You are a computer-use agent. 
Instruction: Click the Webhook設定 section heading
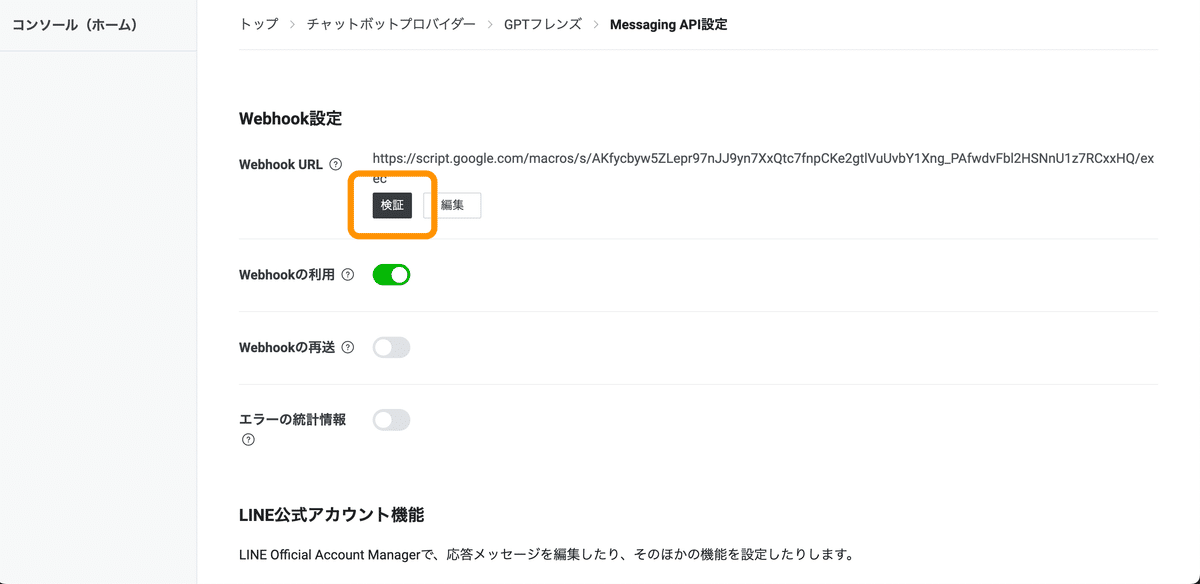click(290, 119)
